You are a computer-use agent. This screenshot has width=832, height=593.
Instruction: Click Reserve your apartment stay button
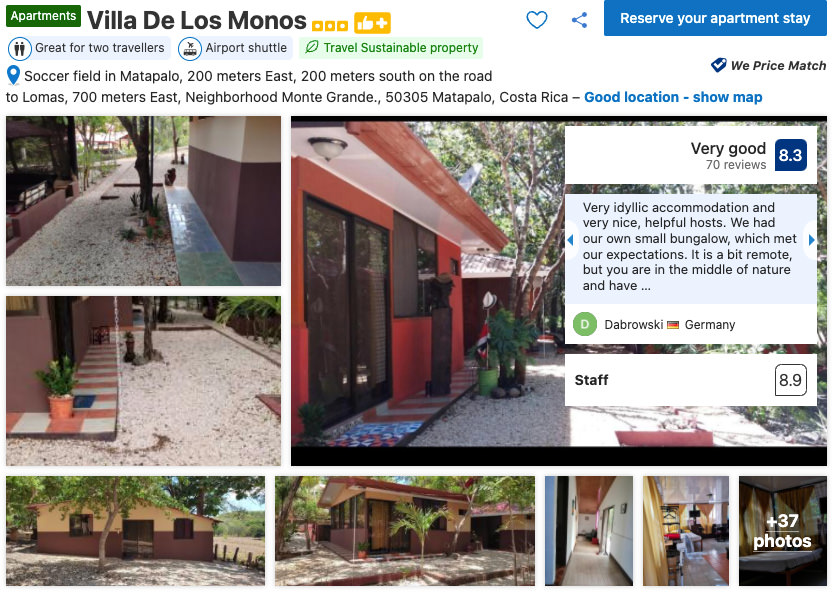pyautogui.click(x=715, y=18)
